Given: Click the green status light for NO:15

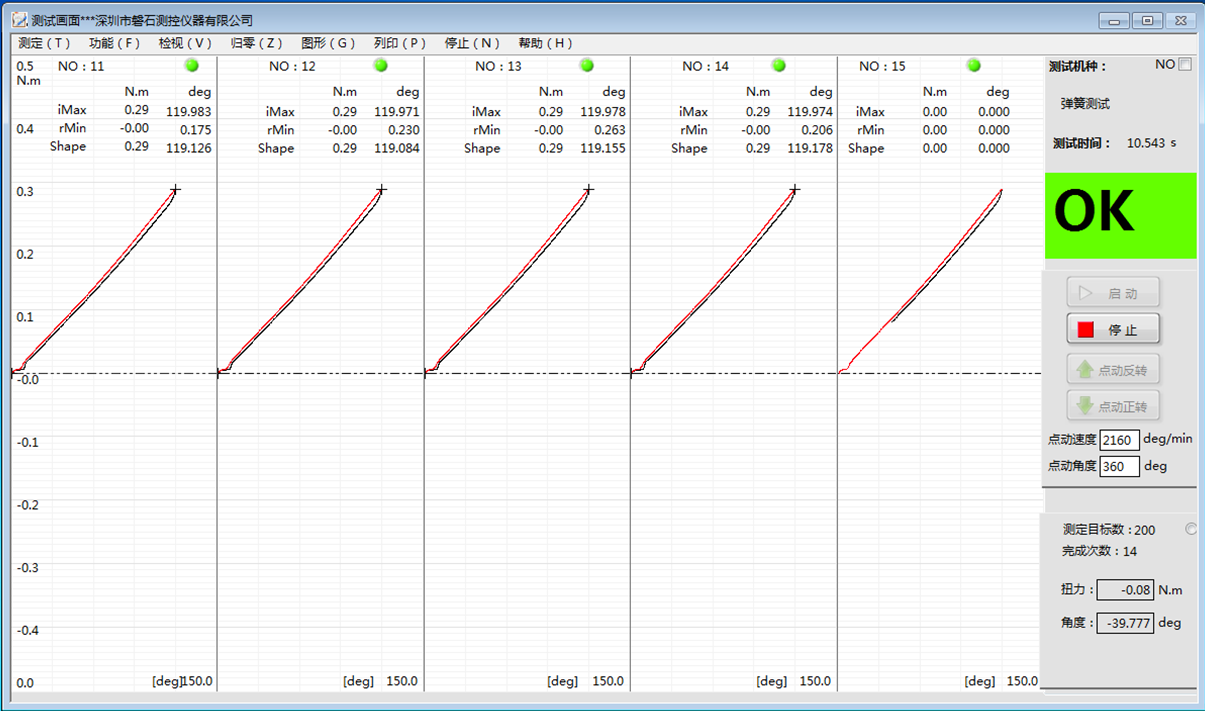Looking at the screenshot, I should pyautogui.click(x=974, y=65).
